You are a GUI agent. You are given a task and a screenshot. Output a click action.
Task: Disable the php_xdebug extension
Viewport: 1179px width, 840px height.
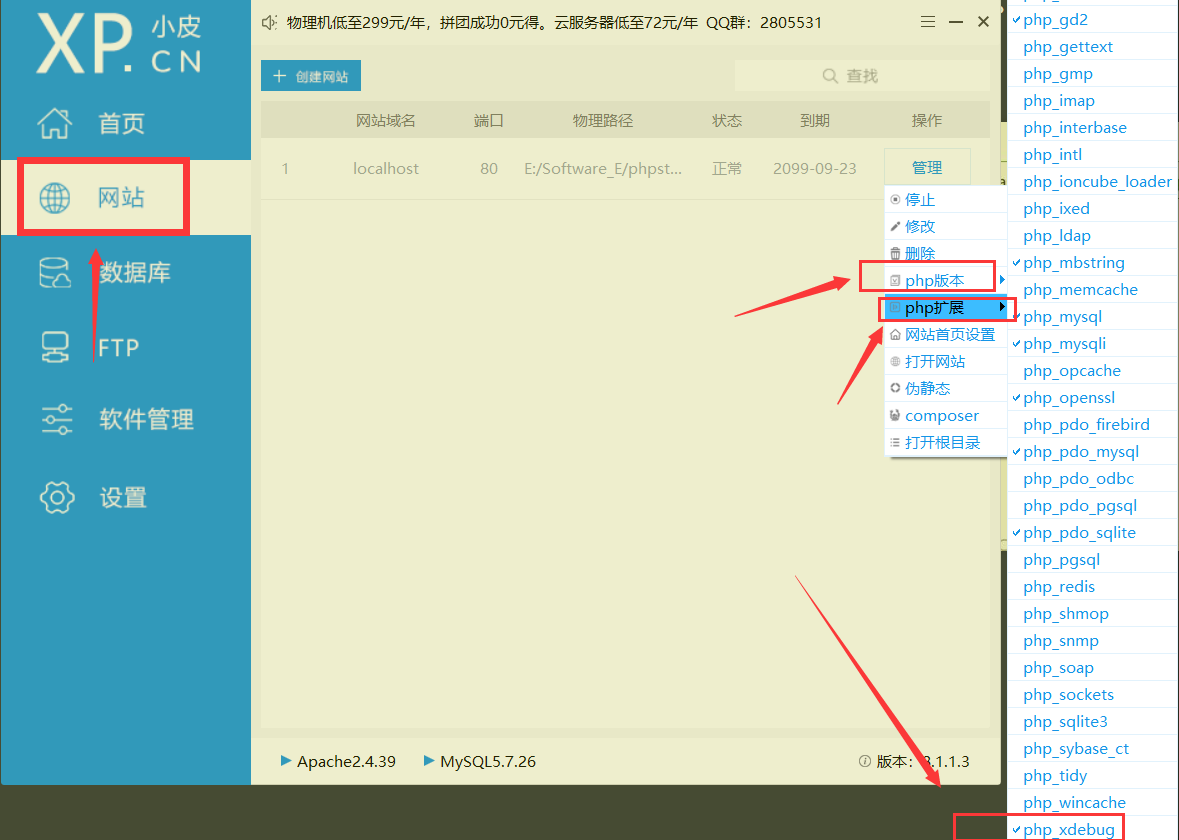click(x=1092, y=829)
